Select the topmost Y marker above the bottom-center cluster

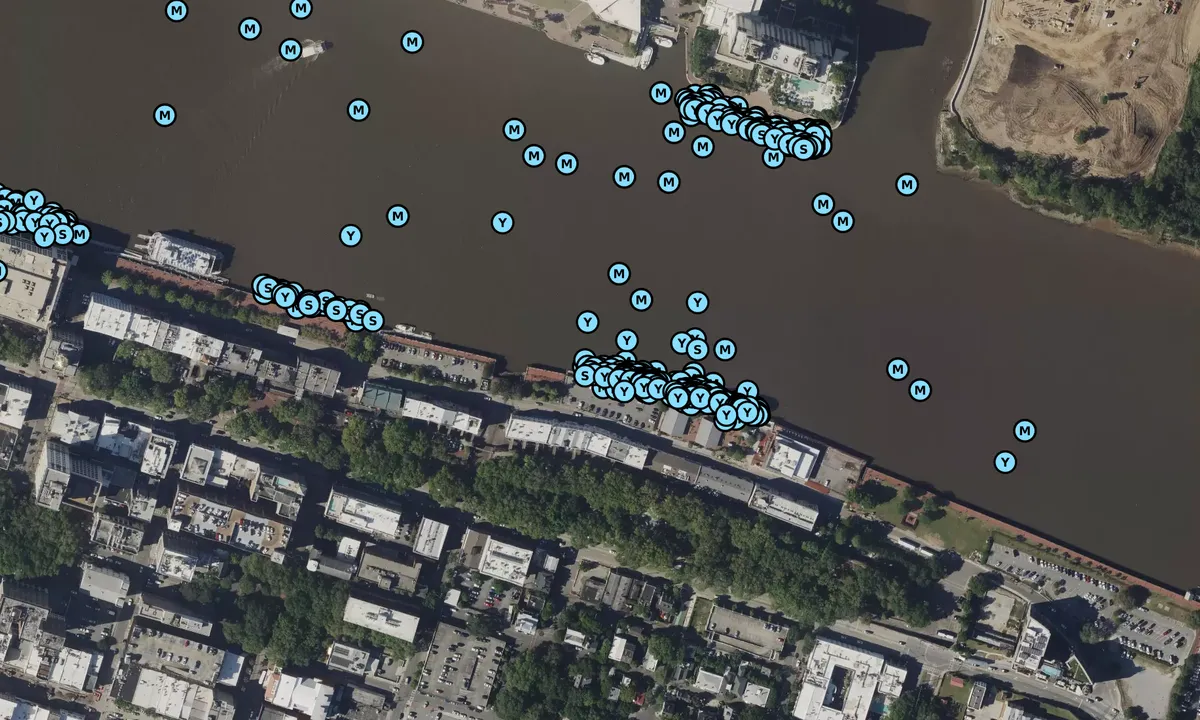pos(697,302)
